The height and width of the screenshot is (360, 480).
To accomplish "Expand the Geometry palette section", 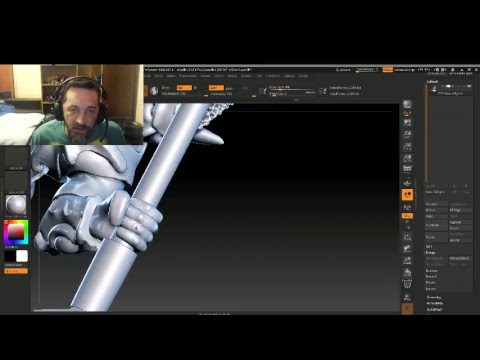I will pyautogui.click(x=434, y=297).
